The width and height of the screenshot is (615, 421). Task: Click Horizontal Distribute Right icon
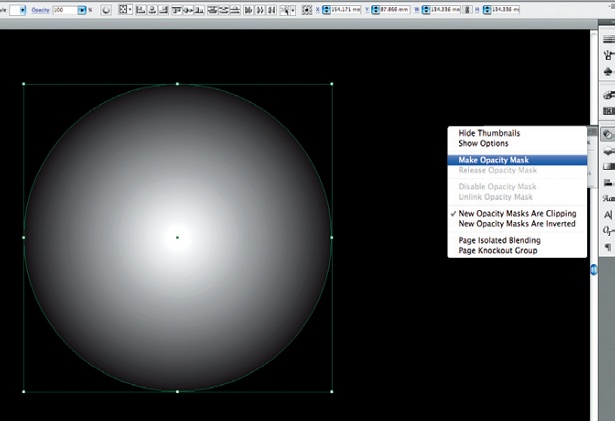pos(271,10)
